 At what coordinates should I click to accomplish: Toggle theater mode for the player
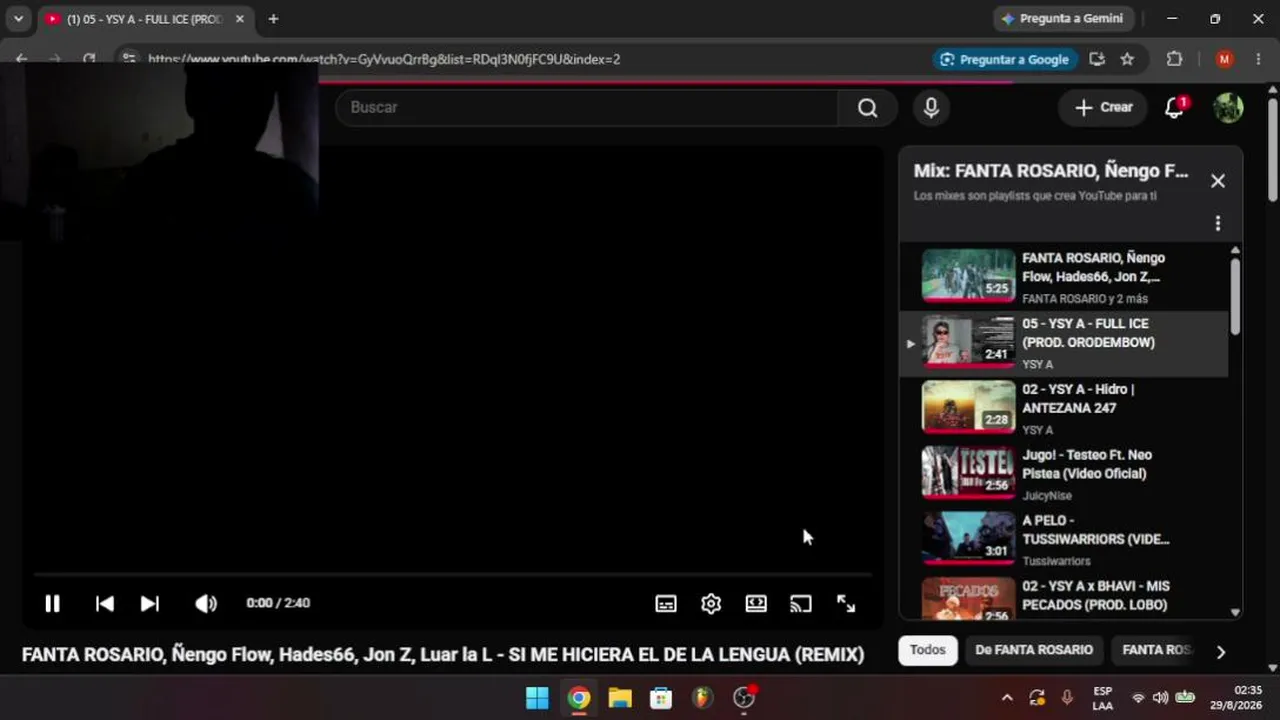(756, 603)
